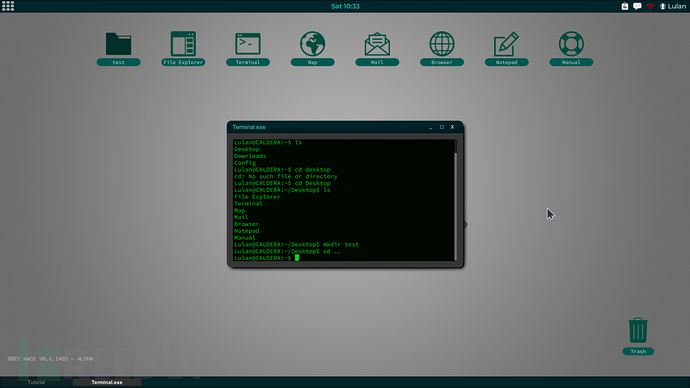Open the Terminal desktop icon
The height and width of the screenshot is (388, 690).
(x=248, y=48)
